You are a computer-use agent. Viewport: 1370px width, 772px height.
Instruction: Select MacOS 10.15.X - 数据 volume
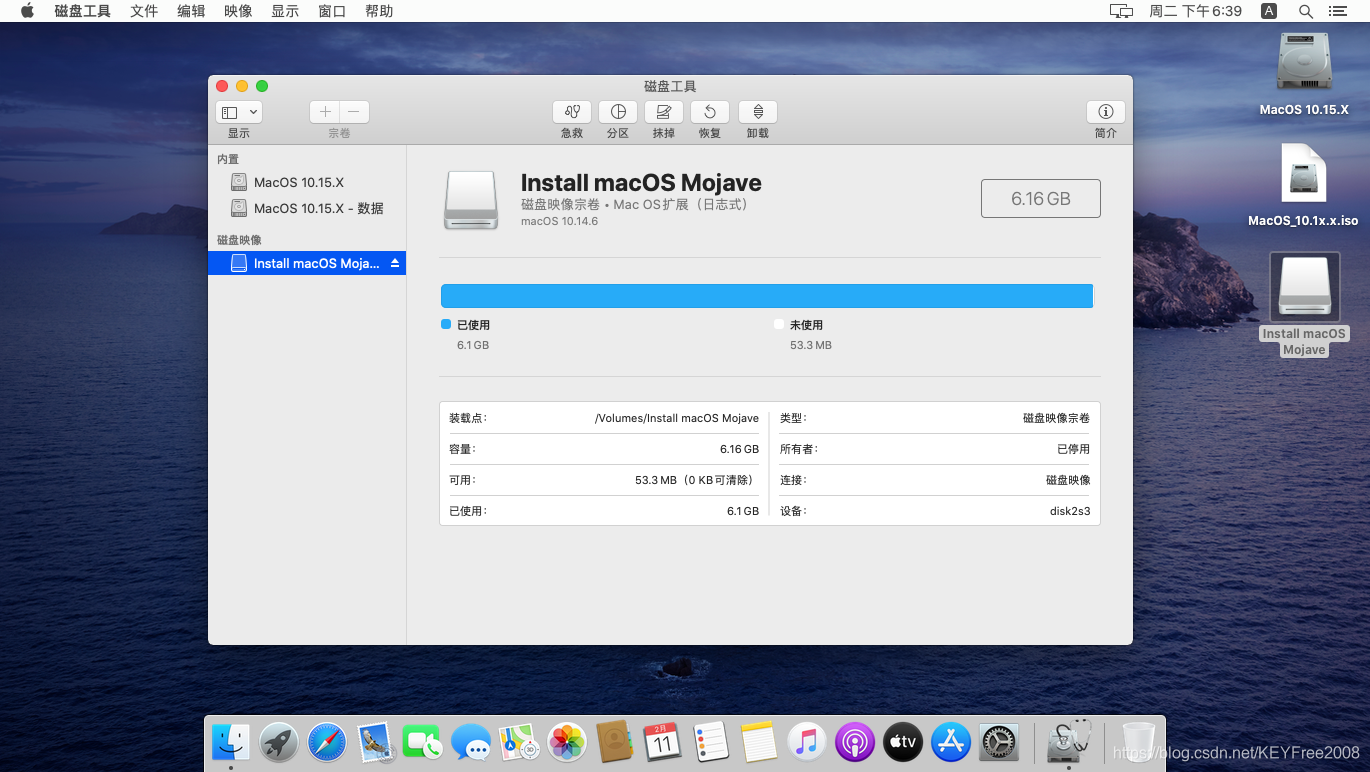pyautogui.click(x=306, y=208)
